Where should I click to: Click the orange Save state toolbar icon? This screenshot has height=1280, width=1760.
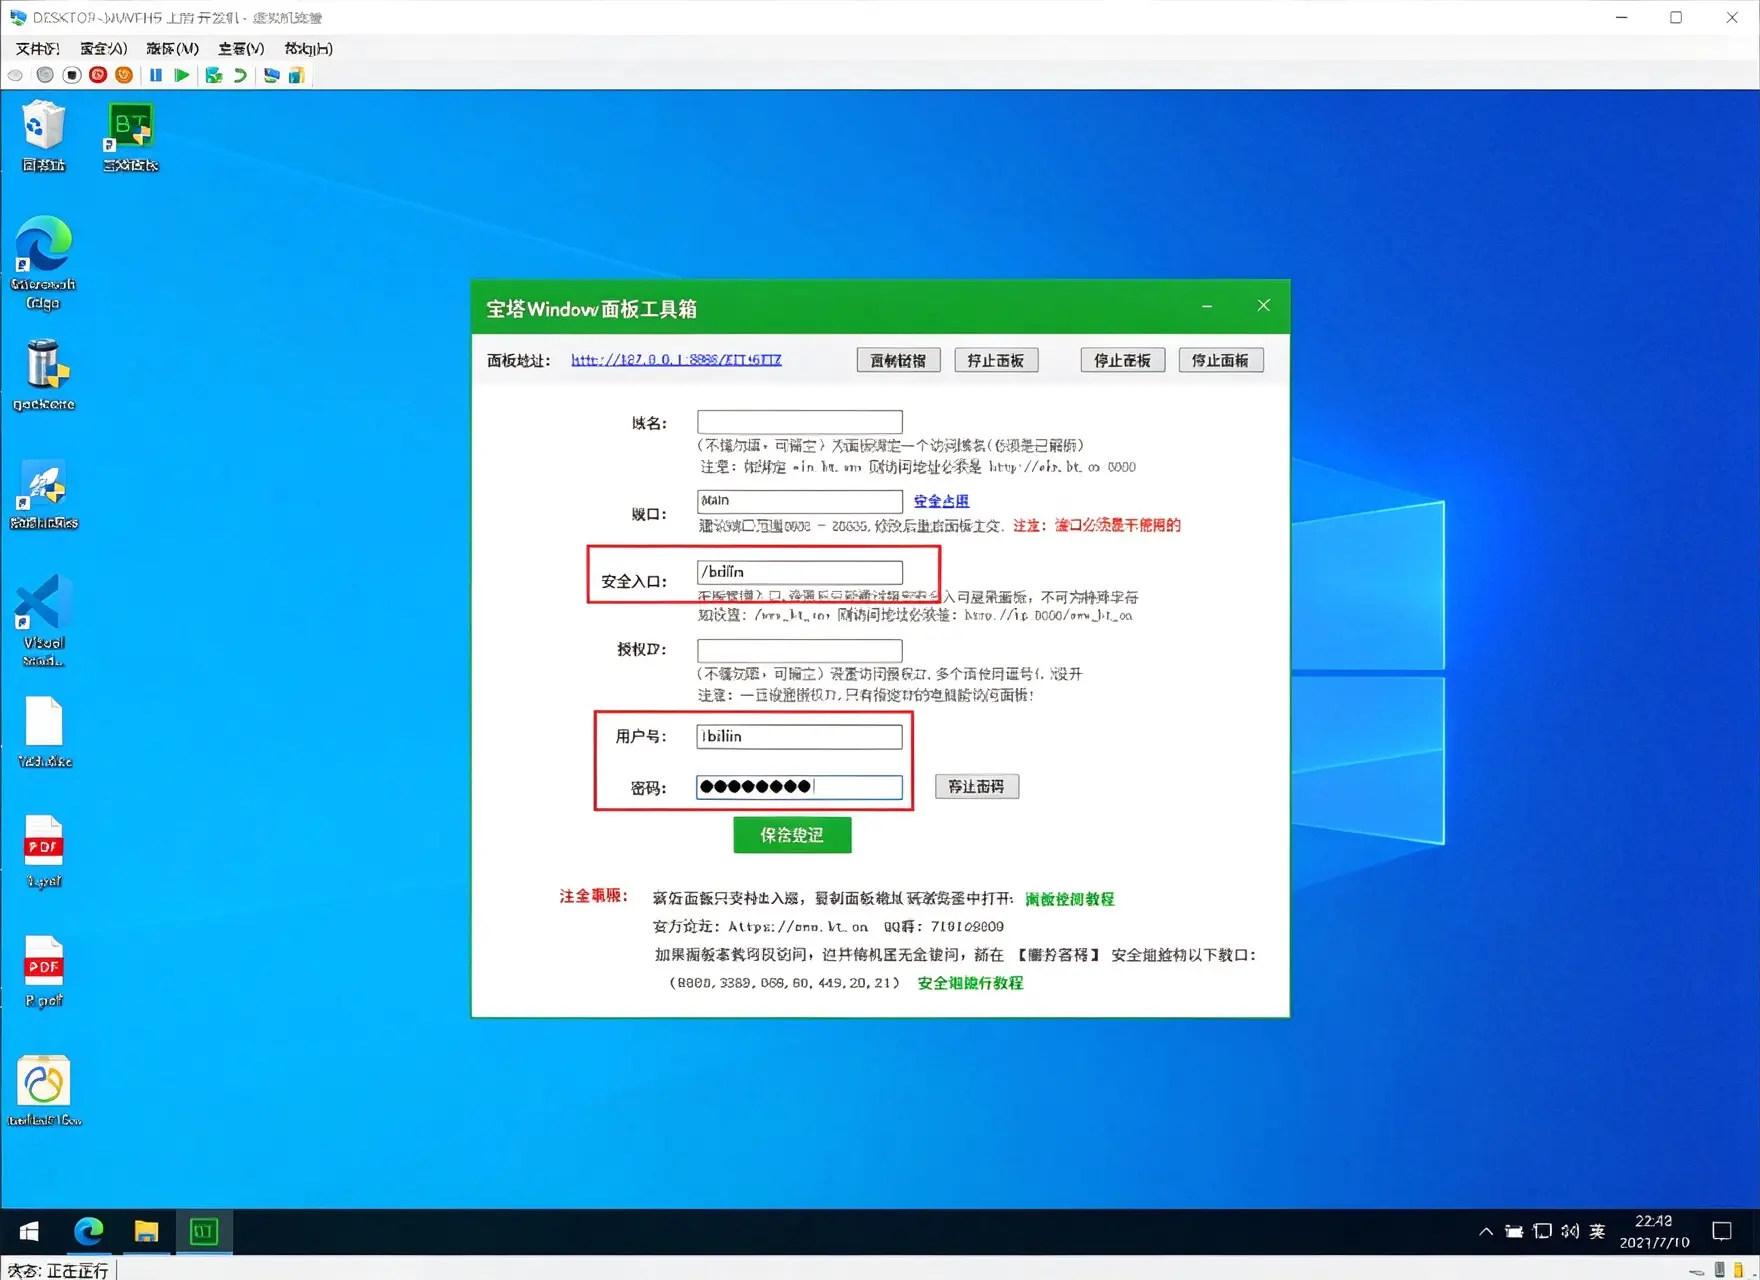coord(124,75)
